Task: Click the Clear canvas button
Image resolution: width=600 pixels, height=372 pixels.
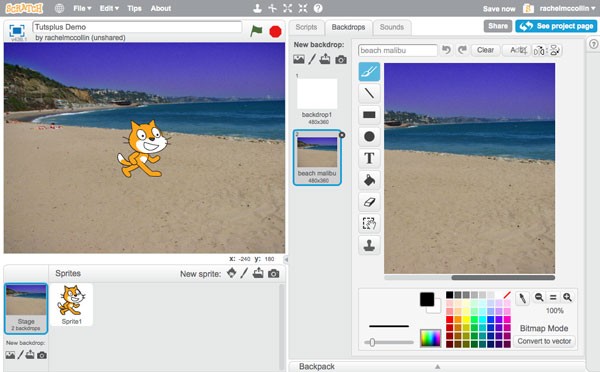Action: (485, 50)
